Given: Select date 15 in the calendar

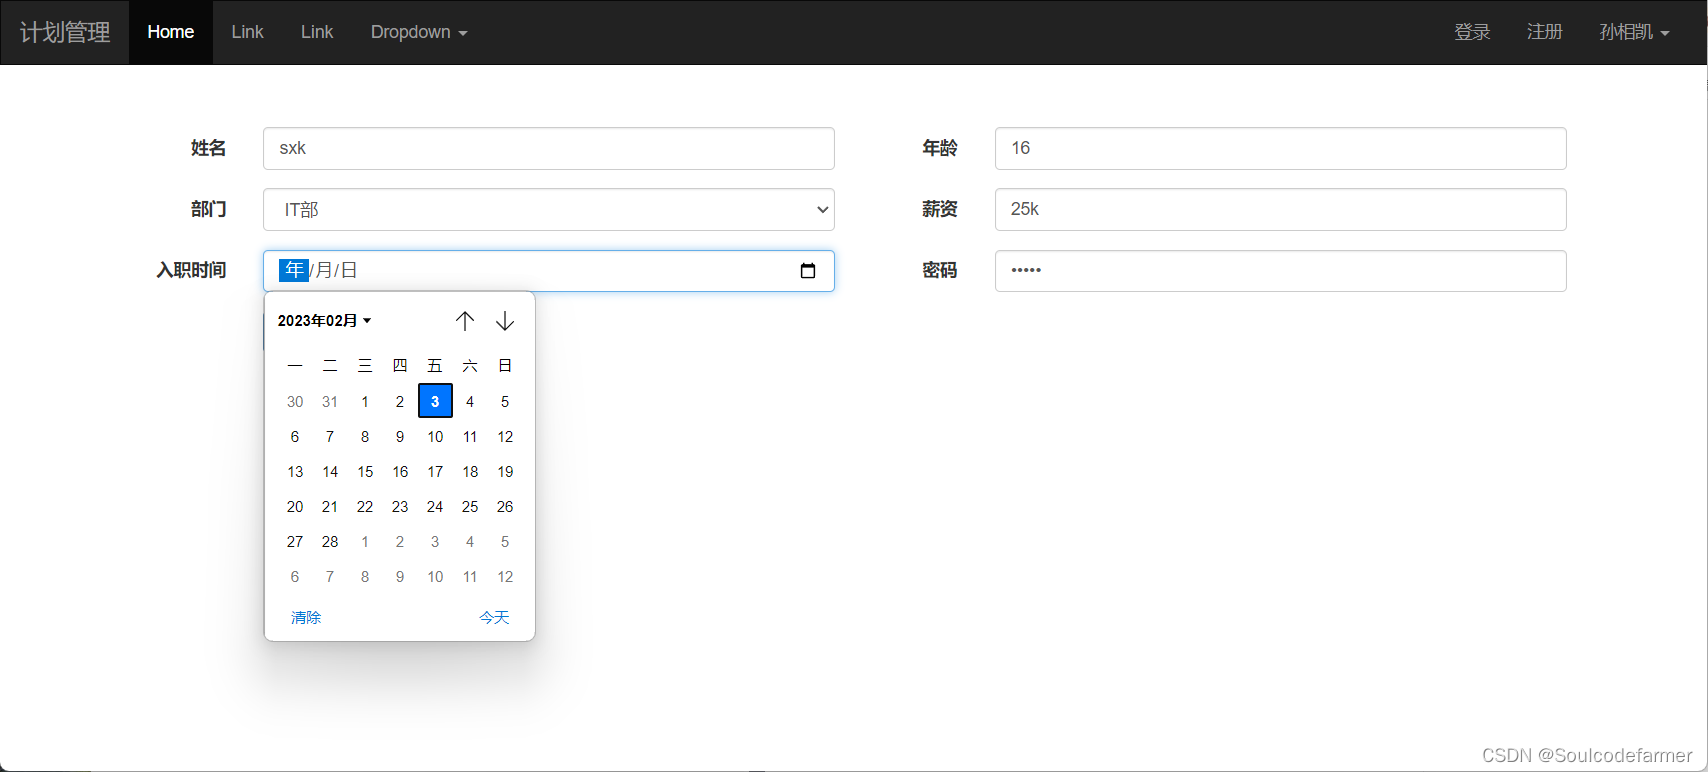Looking at the screenshot, I should 365,472.
